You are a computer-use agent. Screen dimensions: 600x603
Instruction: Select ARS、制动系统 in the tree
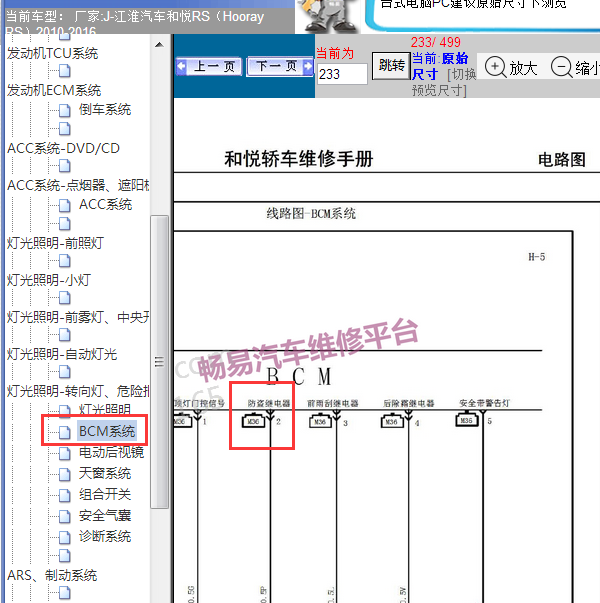(52, 576)
